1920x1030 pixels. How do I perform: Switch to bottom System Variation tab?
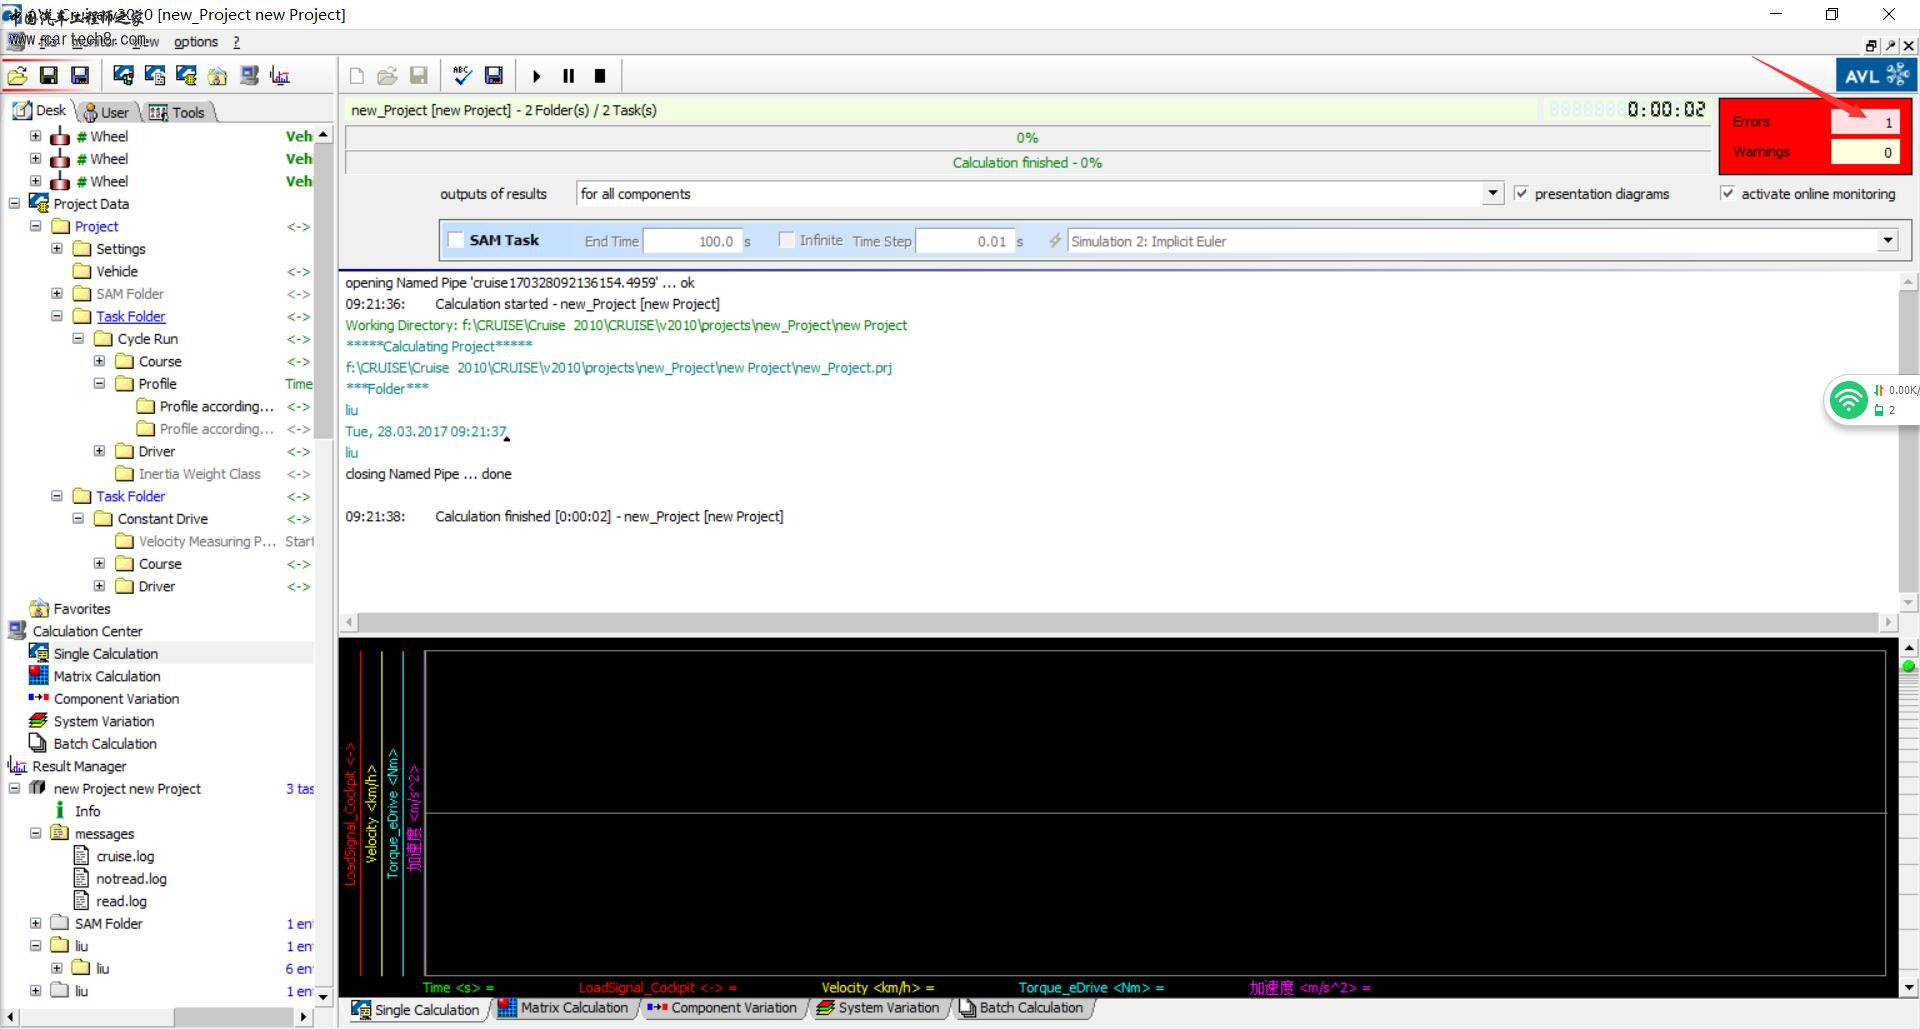click(878, 1008)
